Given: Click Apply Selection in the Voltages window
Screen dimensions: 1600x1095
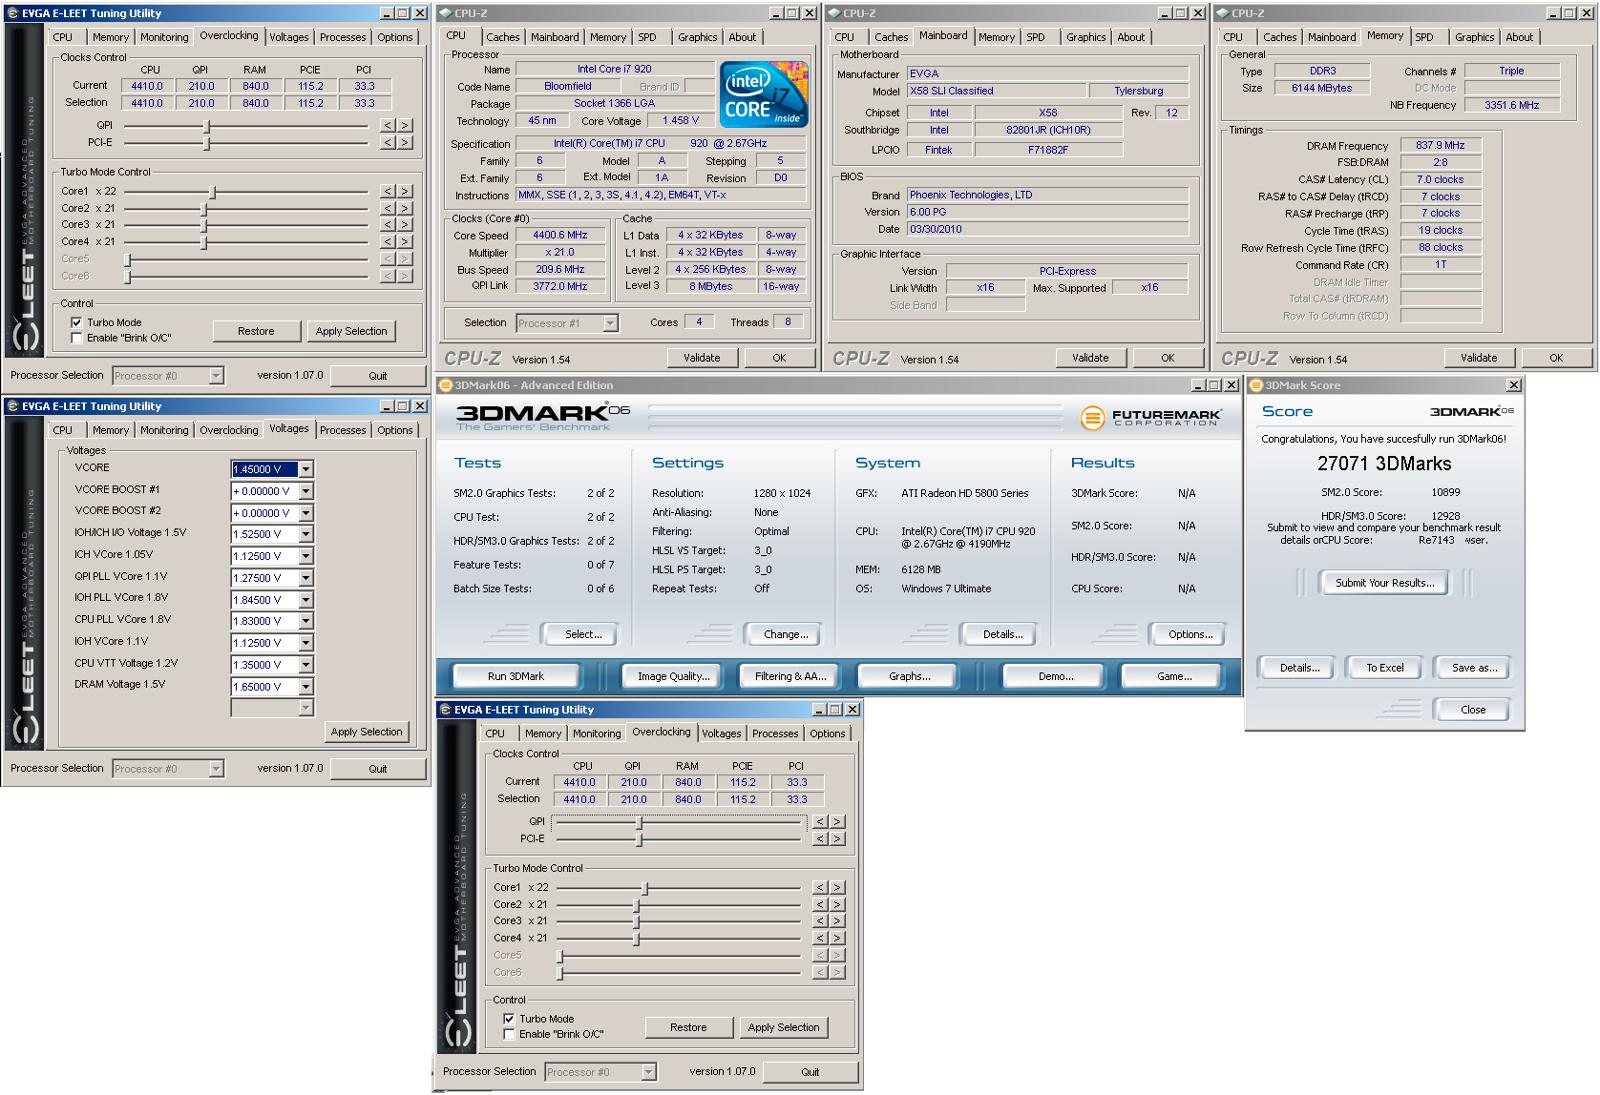Looking at the screenshot, I should pos(367,732).
